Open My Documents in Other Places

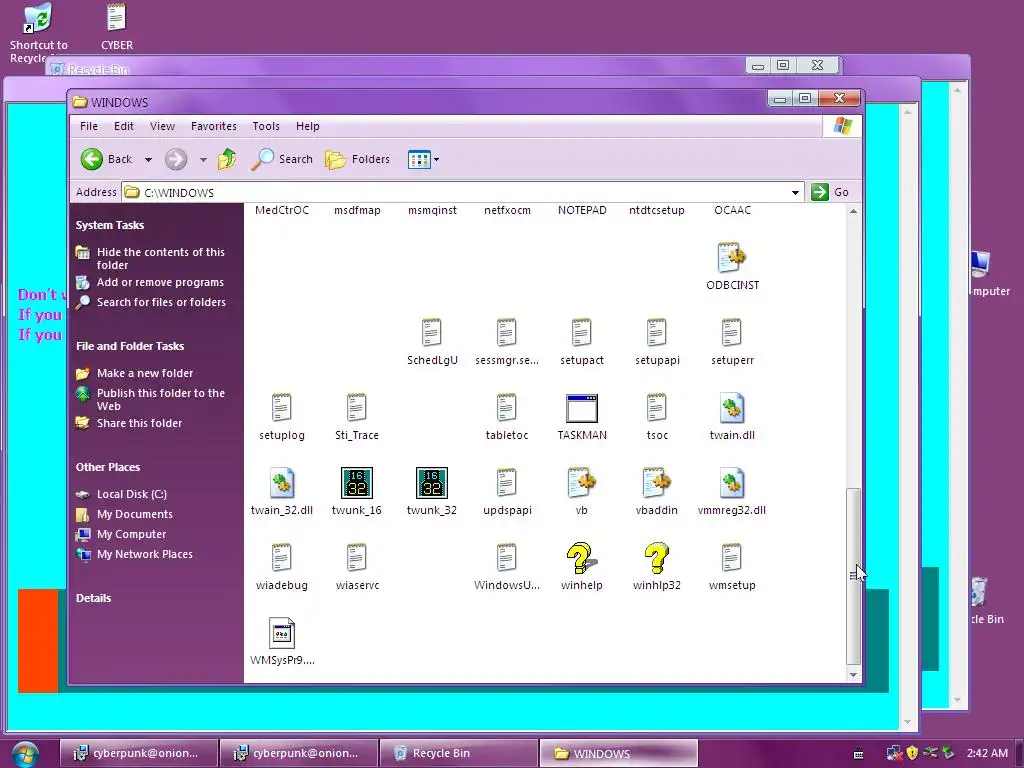point(135,514)
